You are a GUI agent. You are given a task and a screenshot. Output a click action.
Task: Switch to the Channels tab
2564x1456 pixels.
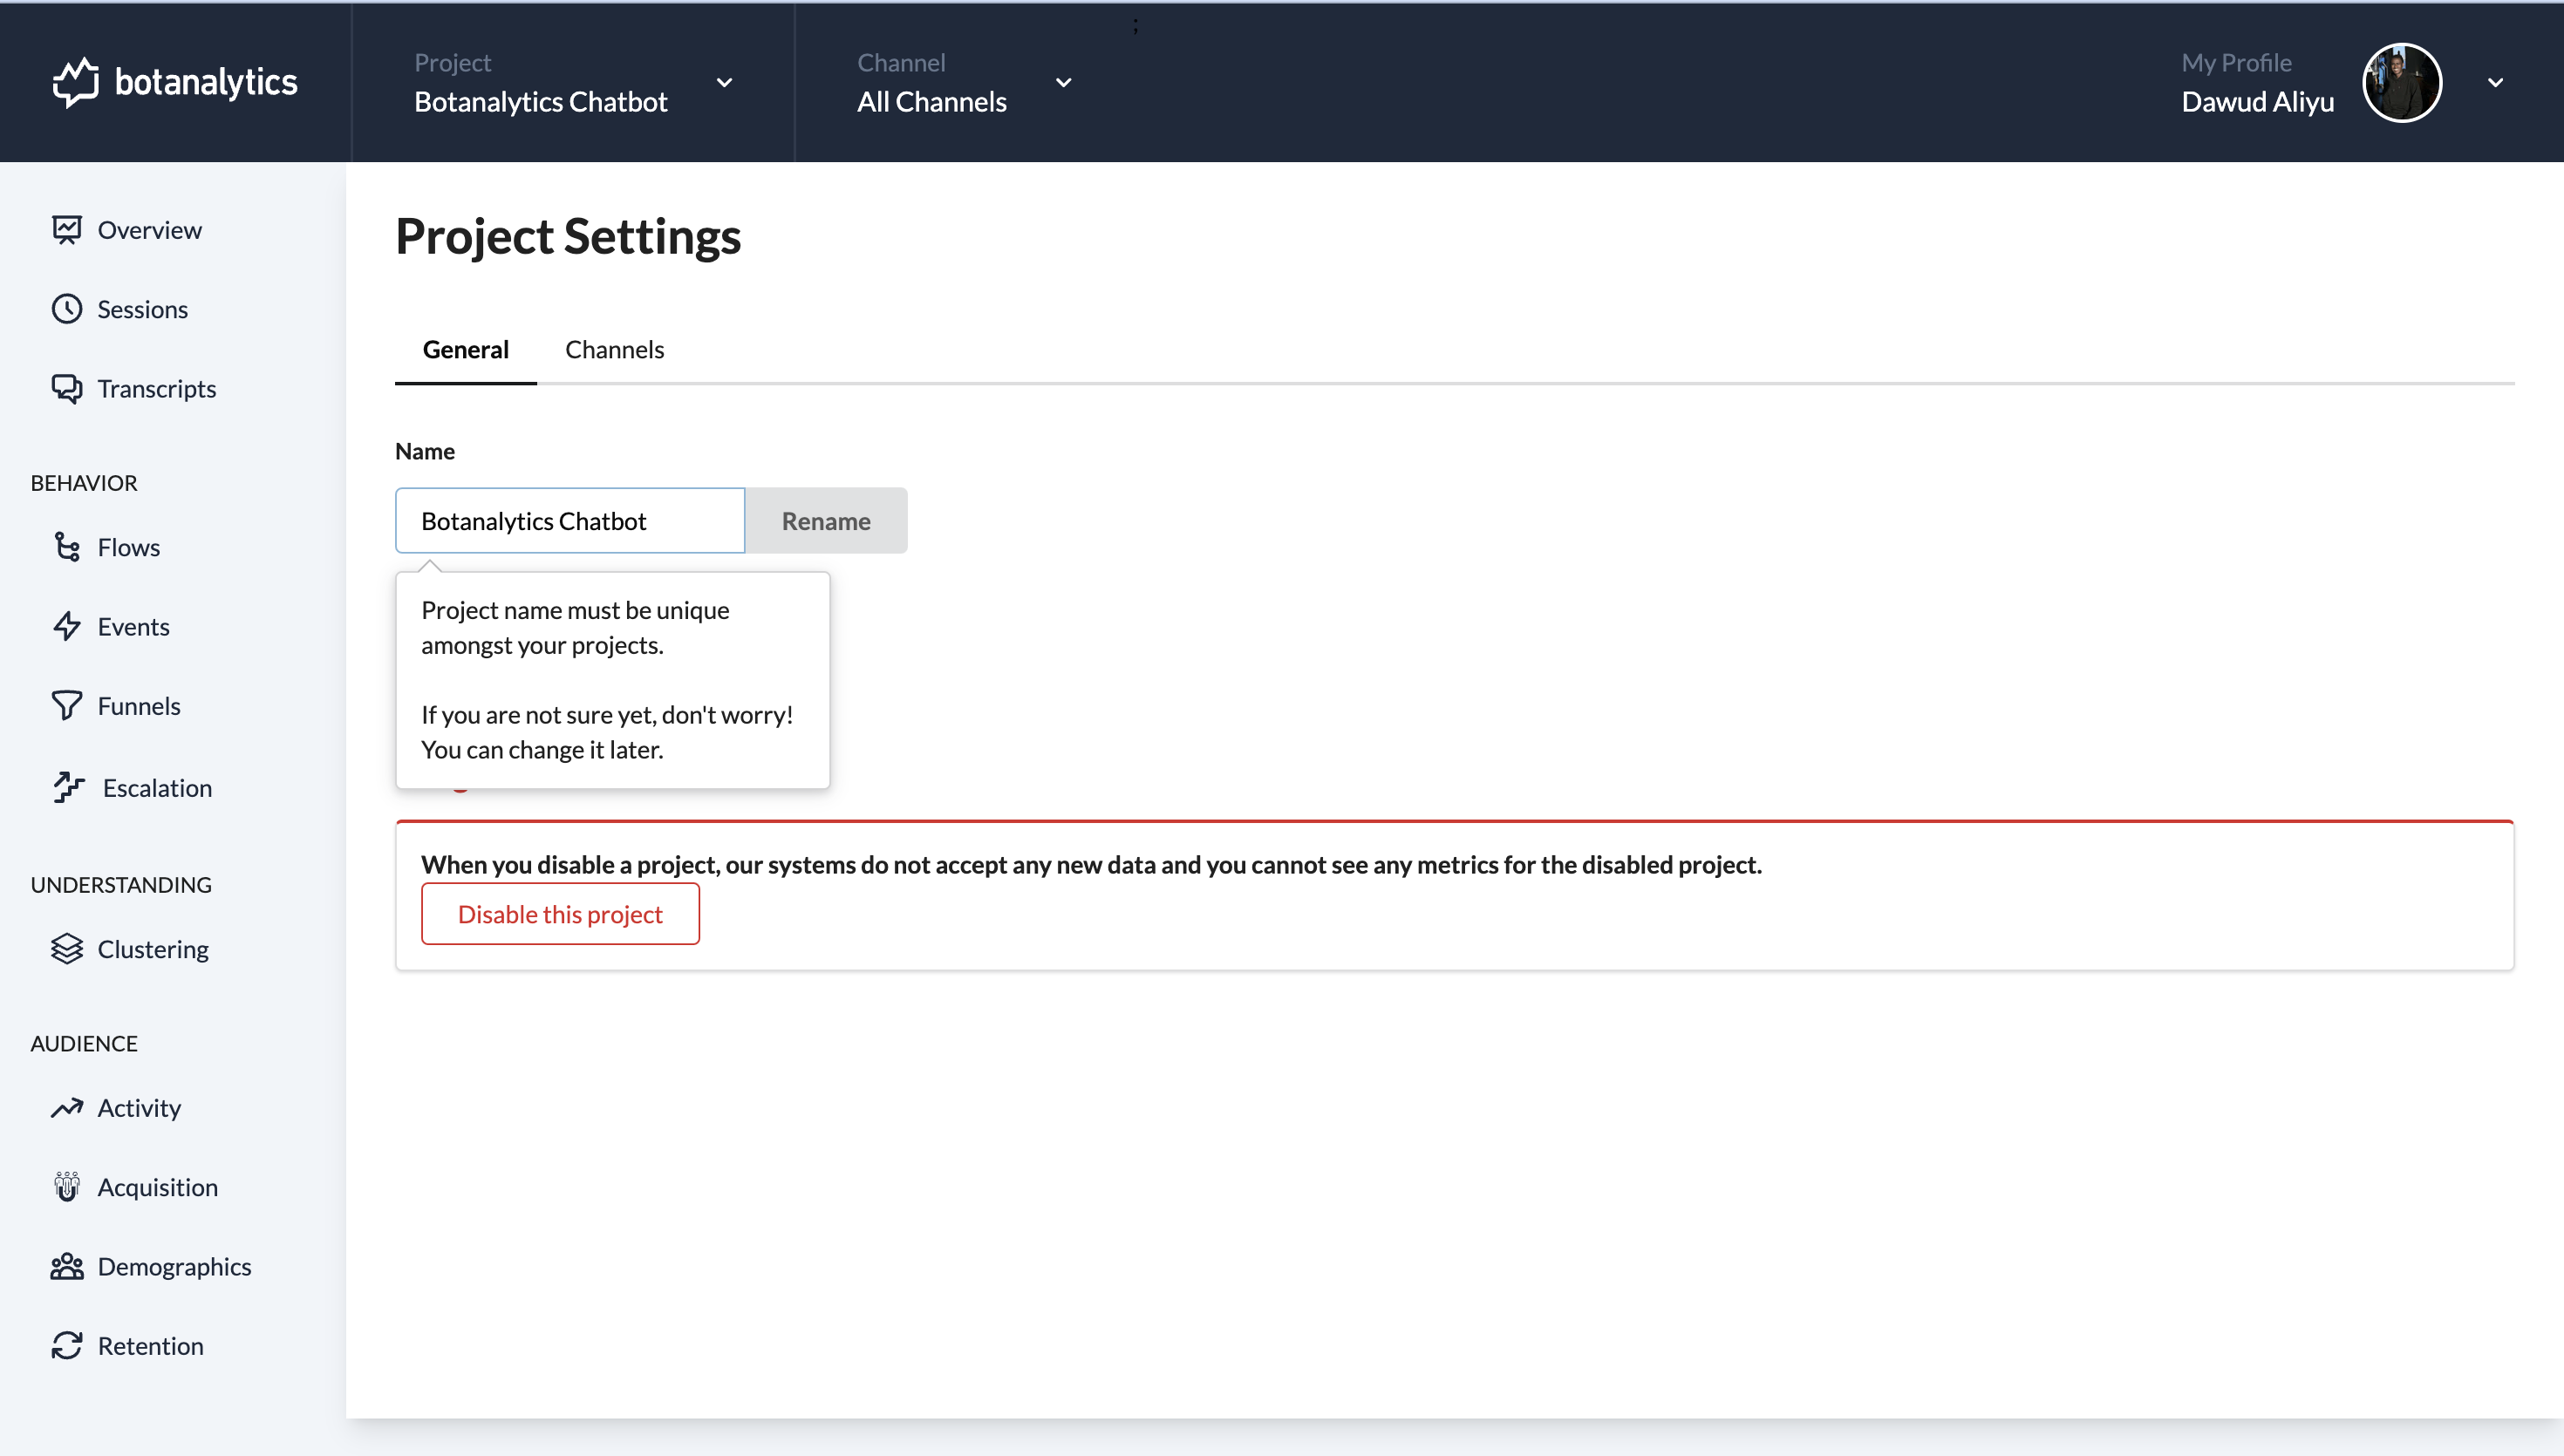(615, 349)
